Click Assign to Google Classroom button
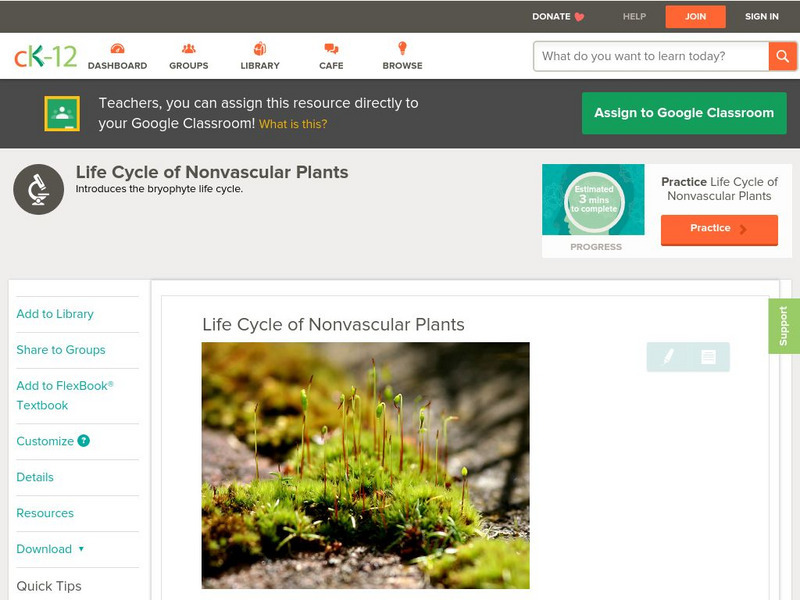This screenshot has width=800, height=600. tap(684, 113)
